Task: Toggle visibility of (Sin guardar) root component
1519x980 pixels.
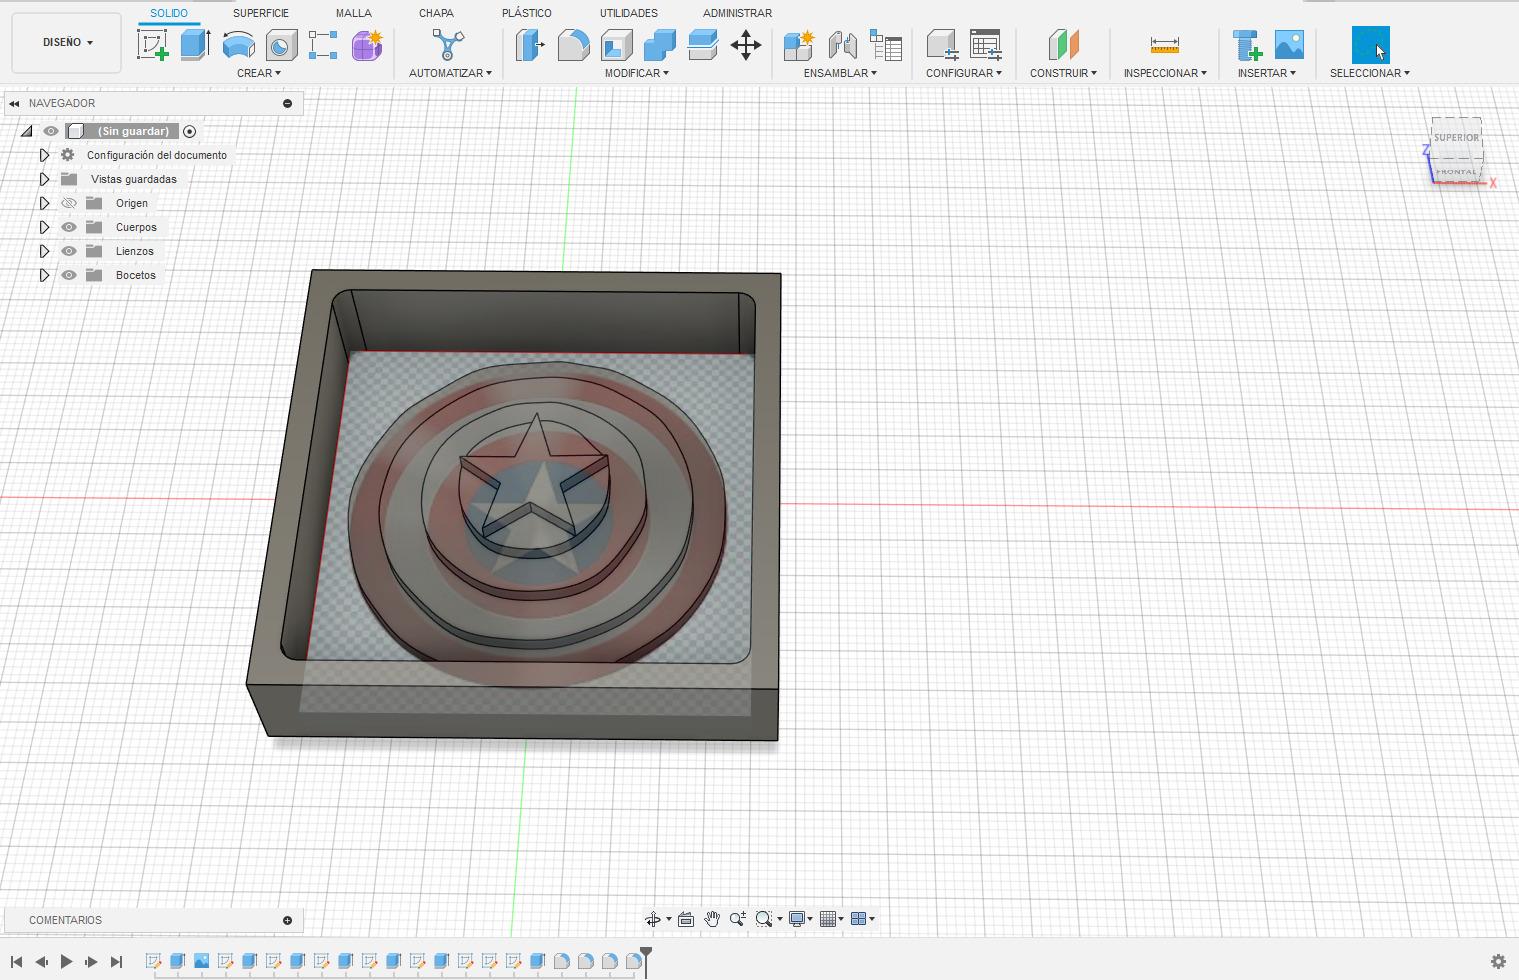Action: click(x=51, y=131)
